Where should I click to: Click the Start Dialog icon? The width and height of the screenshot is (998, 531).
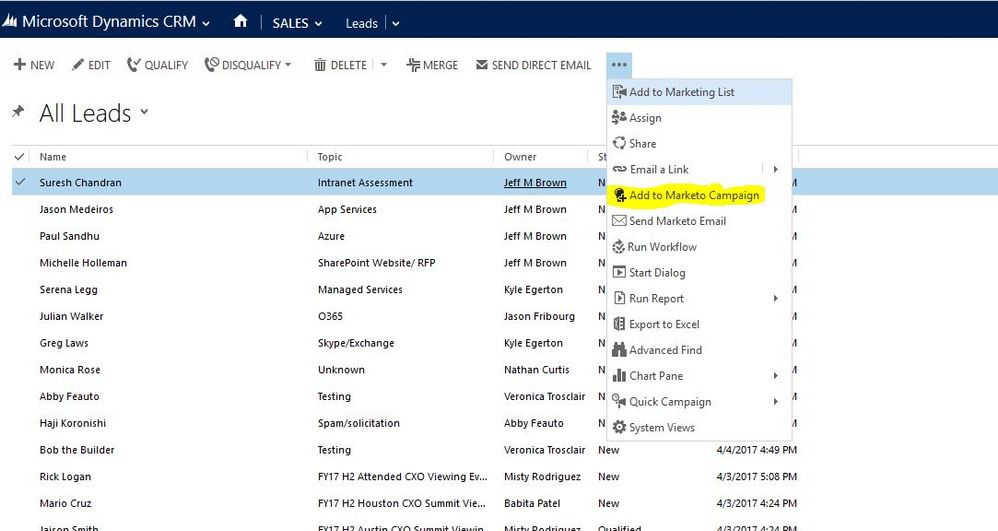(x=619, y=273)
